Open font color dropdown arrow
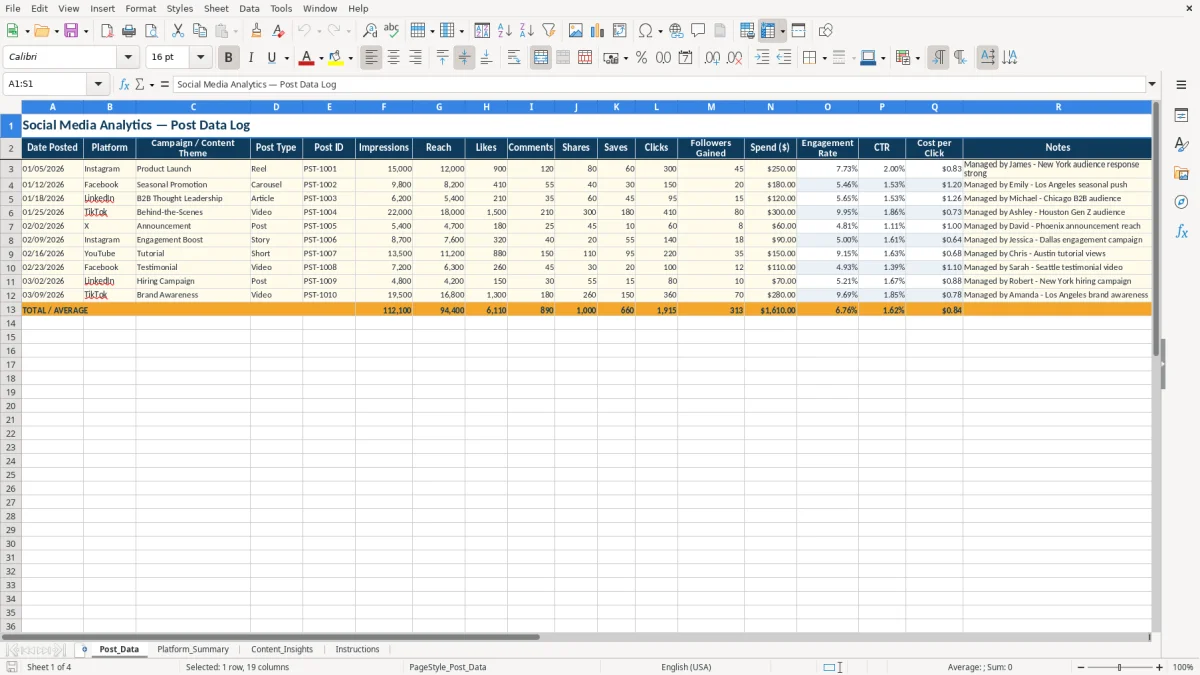This screenshot has width=1200, height=675. 321,58
